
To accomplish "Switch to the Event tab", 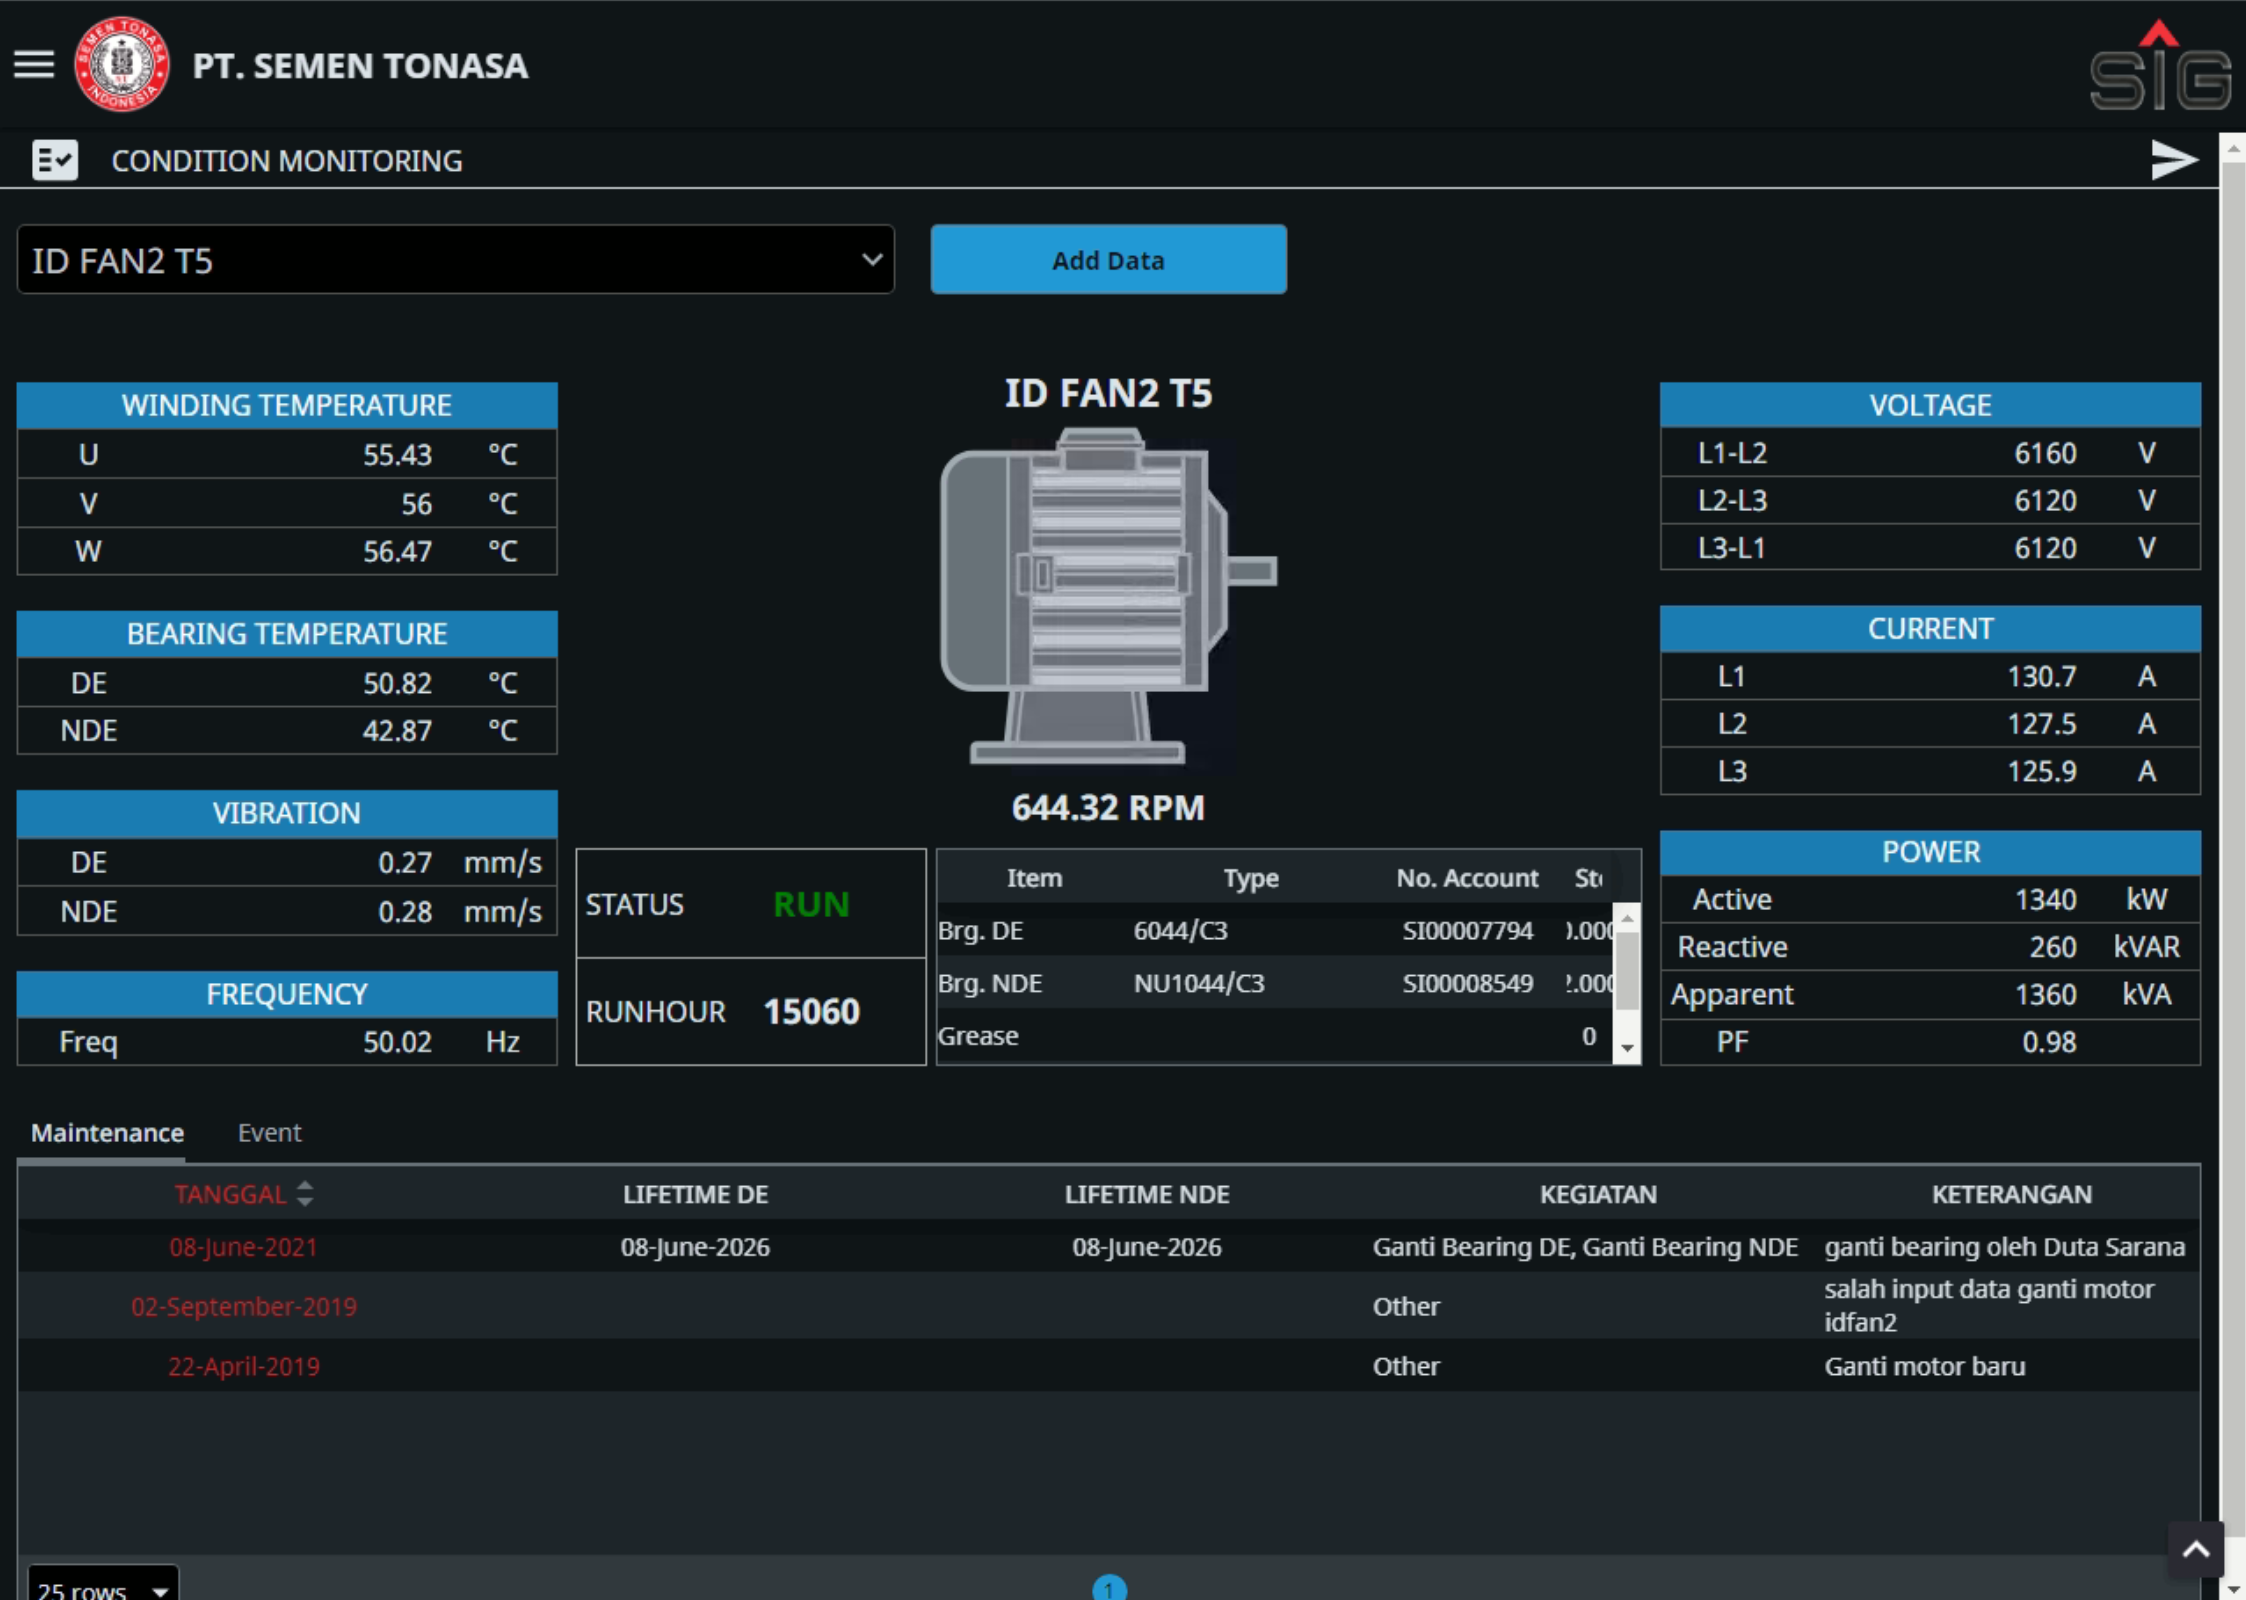I will 269,1132.
